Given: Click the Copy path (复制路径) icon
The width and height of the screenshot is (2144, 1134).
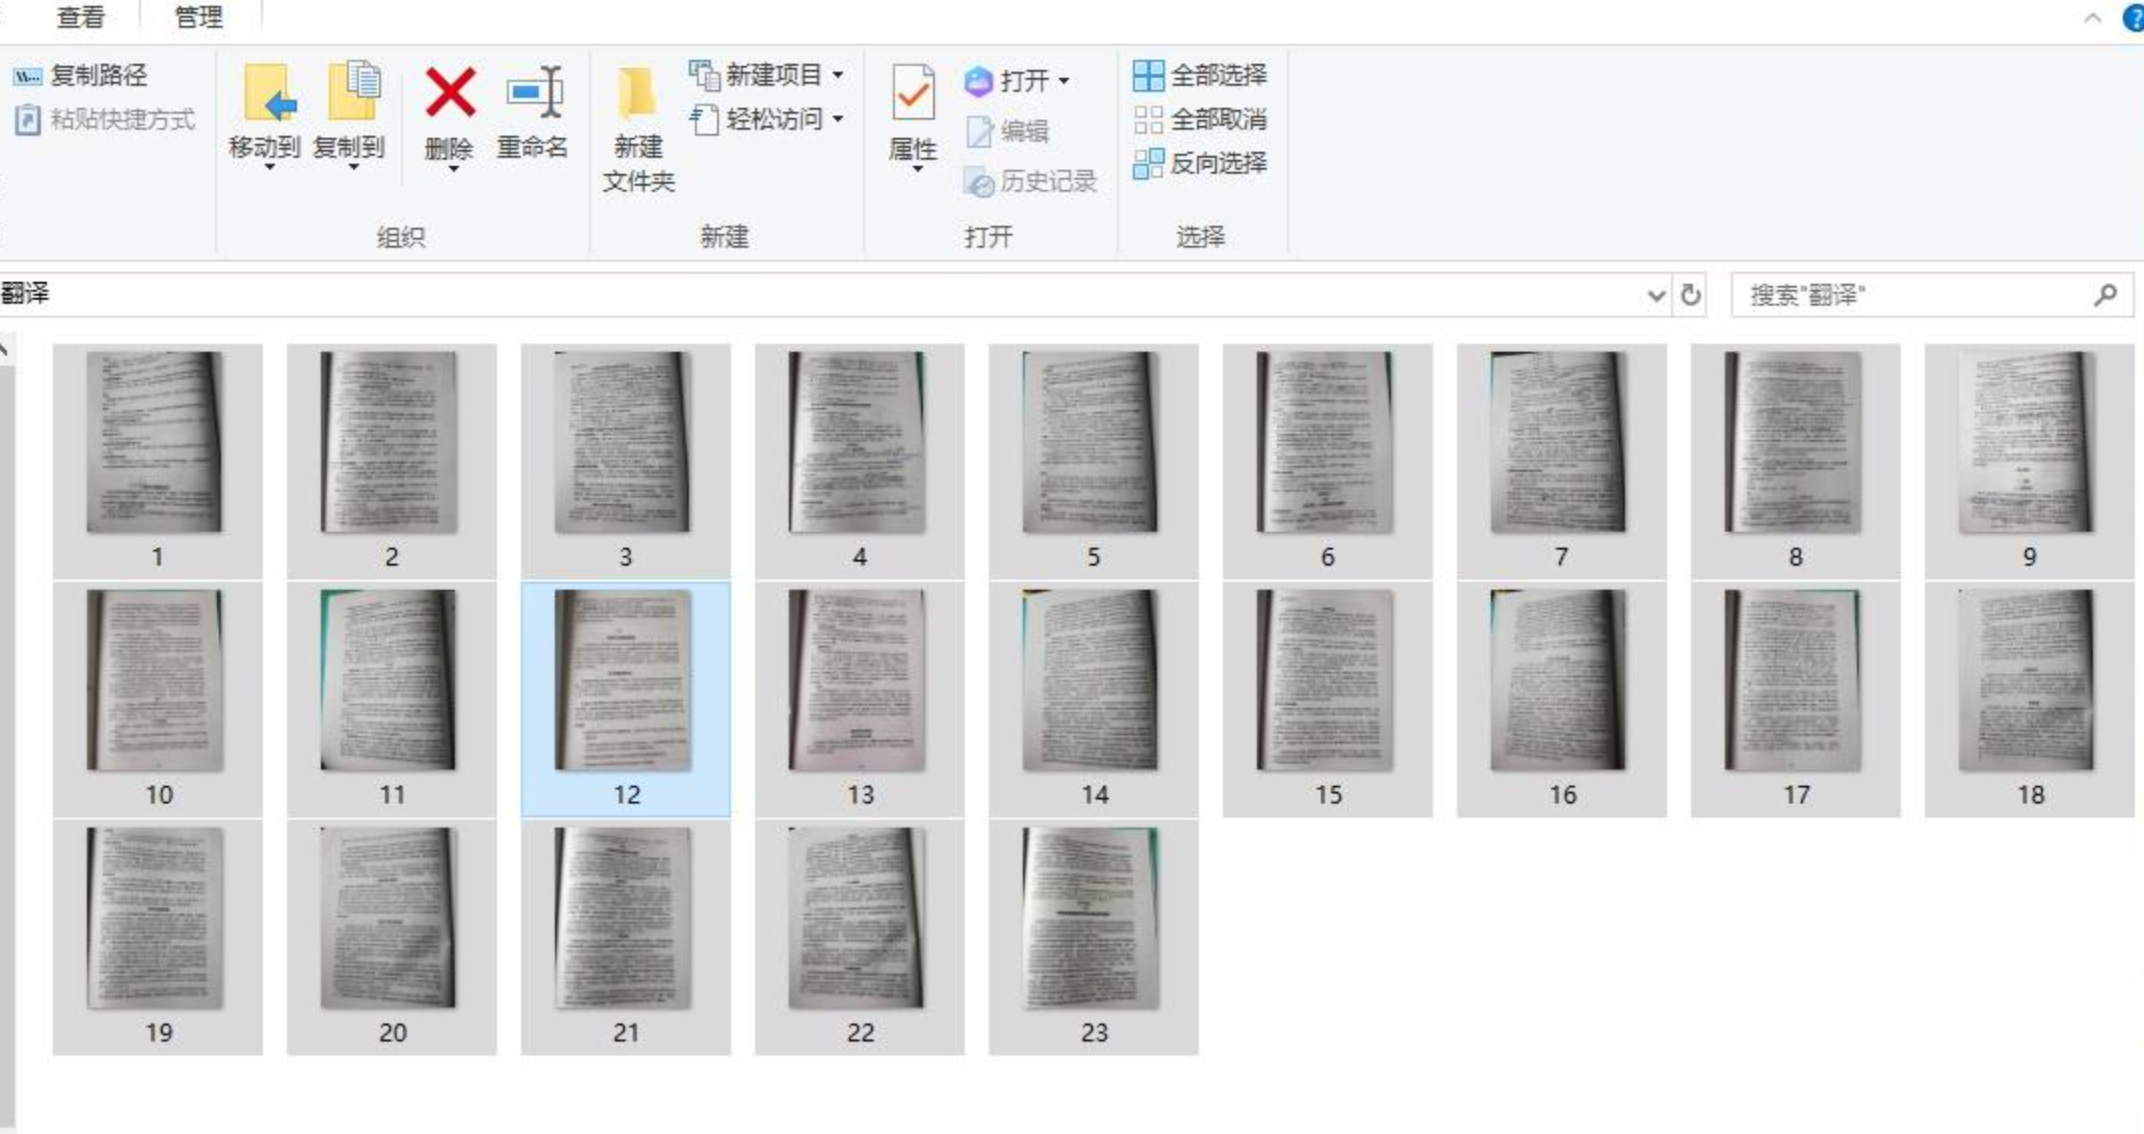Looking at the screenshot, I should (27, 76).
